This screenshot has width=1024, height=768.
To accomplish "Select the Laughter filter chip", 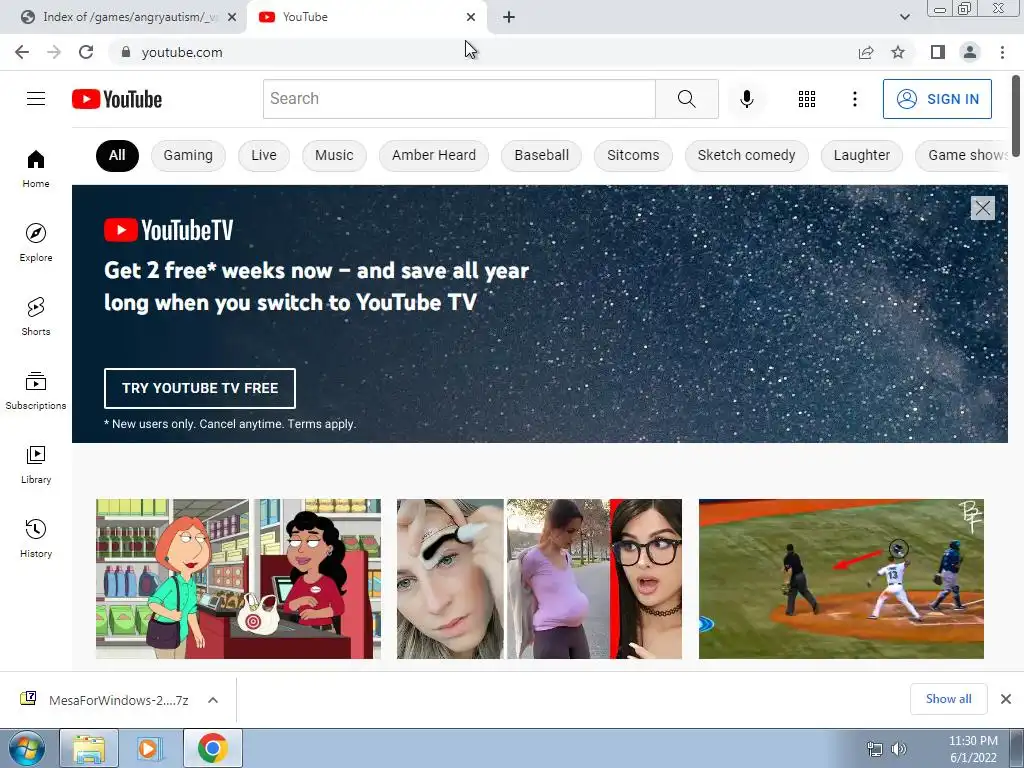I will pos(861,155).
